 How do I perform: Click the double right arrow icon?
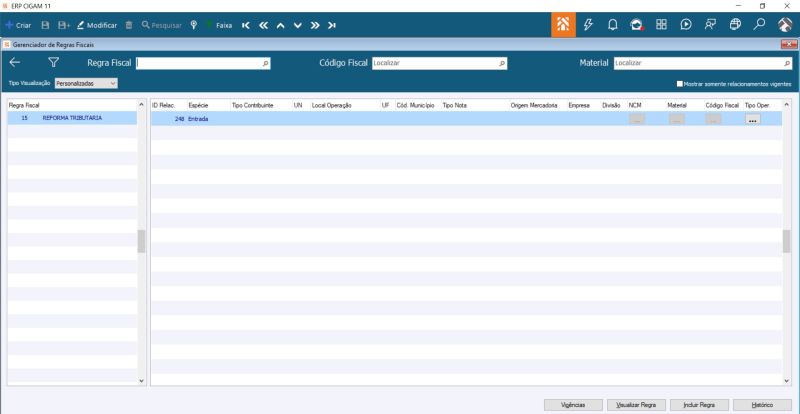(x=315, y=25)
